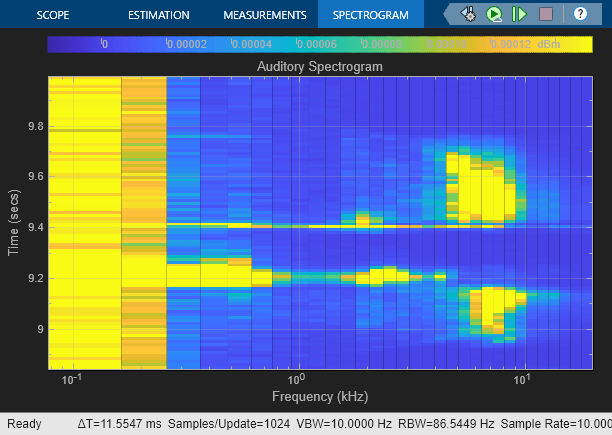Screen dimensions: 612x435
Task: Click the Step Forward icon
Action: tap(519, 14)
